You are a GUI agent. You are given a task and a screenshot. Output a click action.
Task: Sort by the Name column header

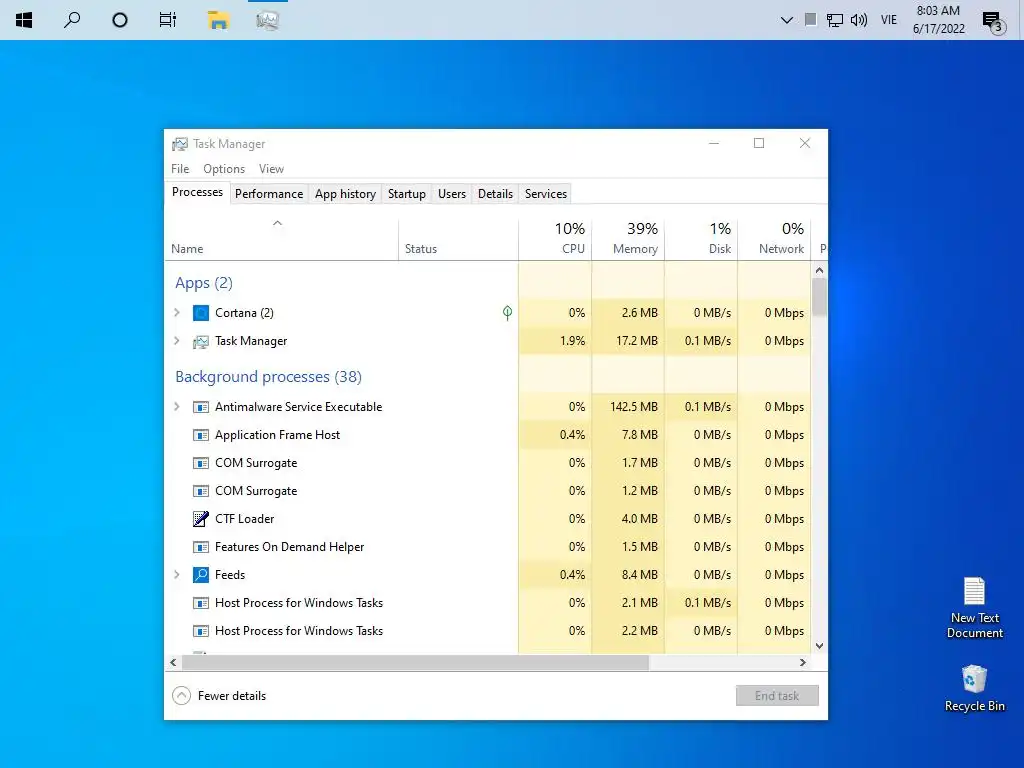coord(281,240)
